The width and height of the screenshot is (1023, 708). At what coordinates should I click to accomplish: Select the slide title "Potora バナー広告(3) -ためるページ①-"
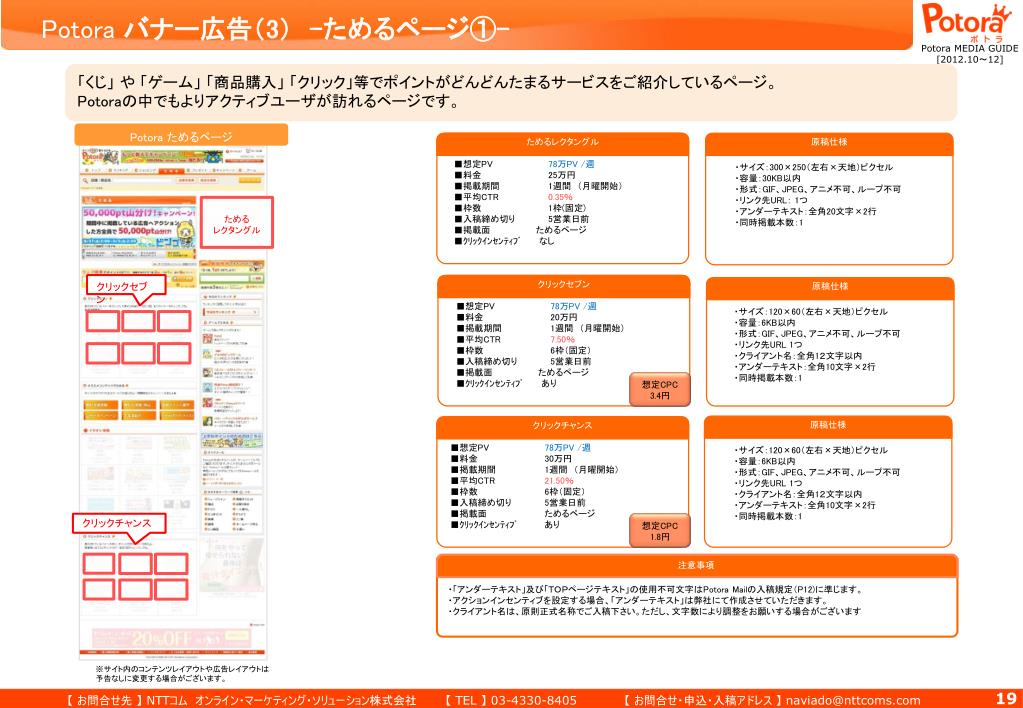click(275, 29)
